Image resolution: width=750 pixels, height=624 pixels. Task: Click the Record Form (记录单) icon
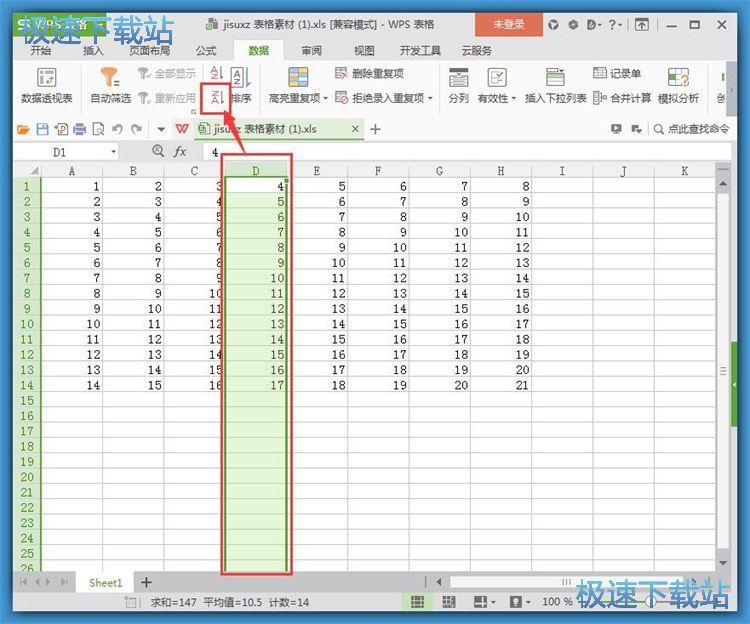[x=617, y=73]
